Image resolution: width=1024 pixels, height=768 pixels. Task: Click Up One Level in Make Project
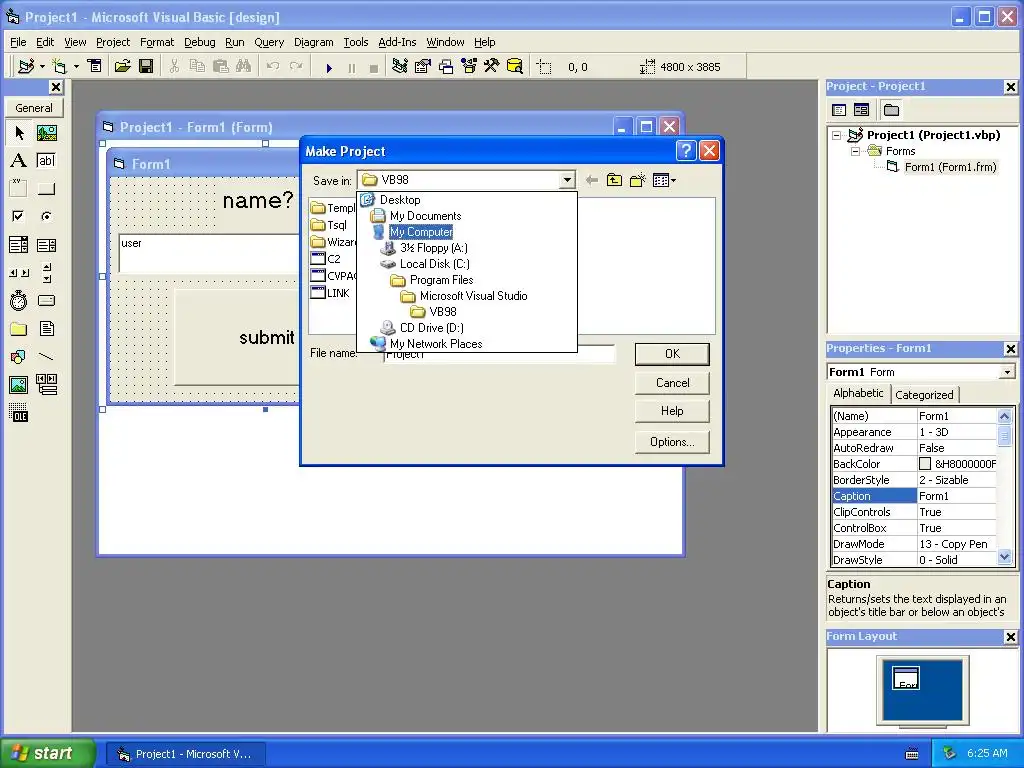point(614,180)
